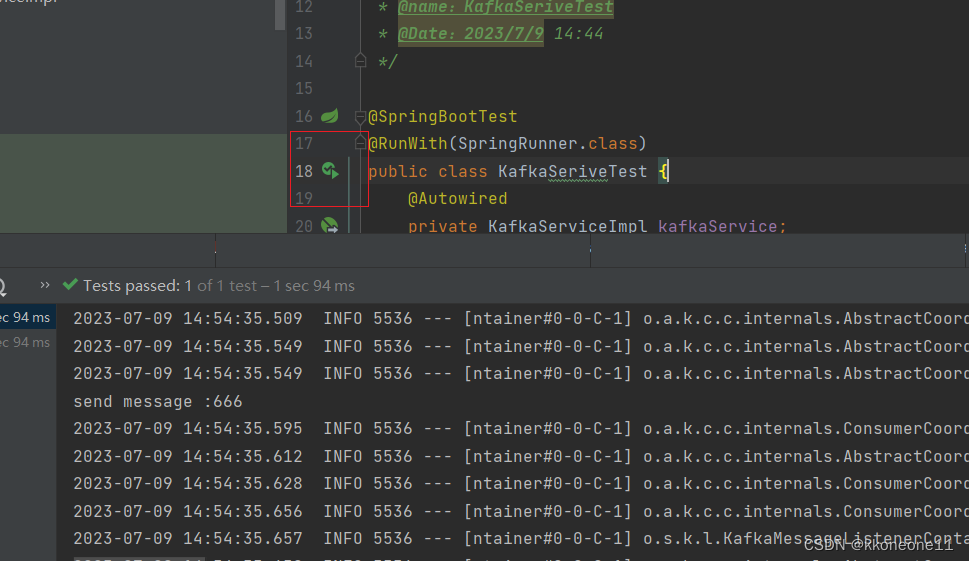Click the 'Tests passed: 1 of 1 test' status text
Screen dimensions: 969x561
tap(170, 285)
